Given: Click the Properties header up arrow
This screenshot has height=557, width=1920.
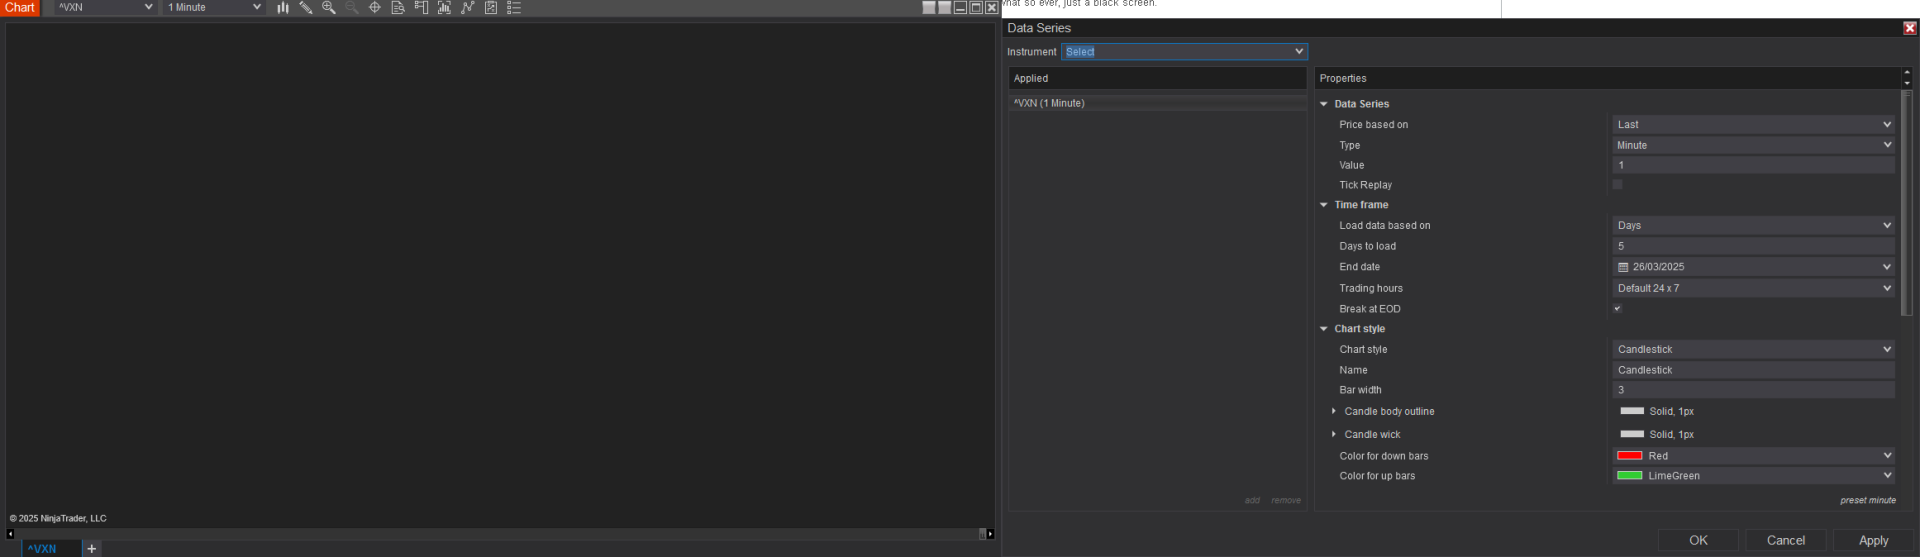Looking at the screenshot, I should (1907, 73).
